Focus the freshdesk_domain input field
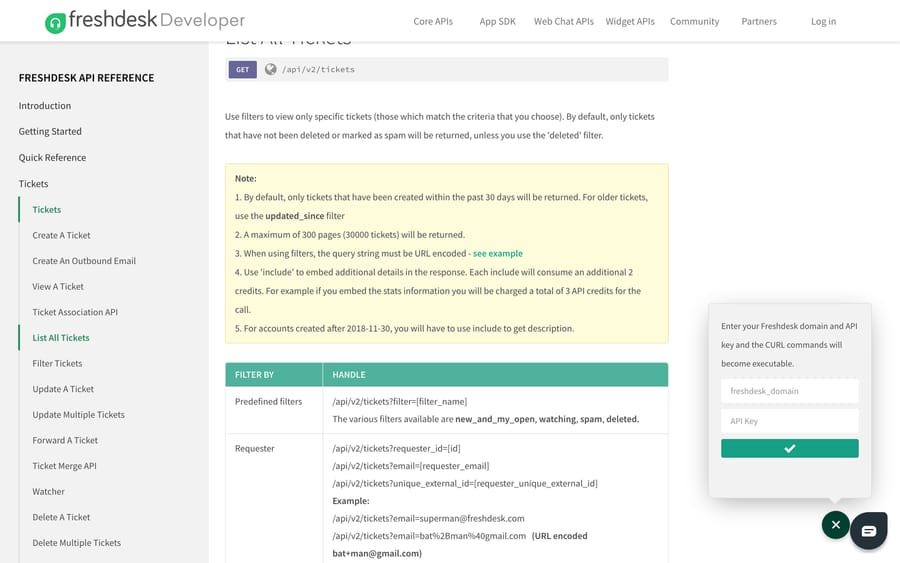Viewport: 900px width, 563px height. click(x=790, y=391)
